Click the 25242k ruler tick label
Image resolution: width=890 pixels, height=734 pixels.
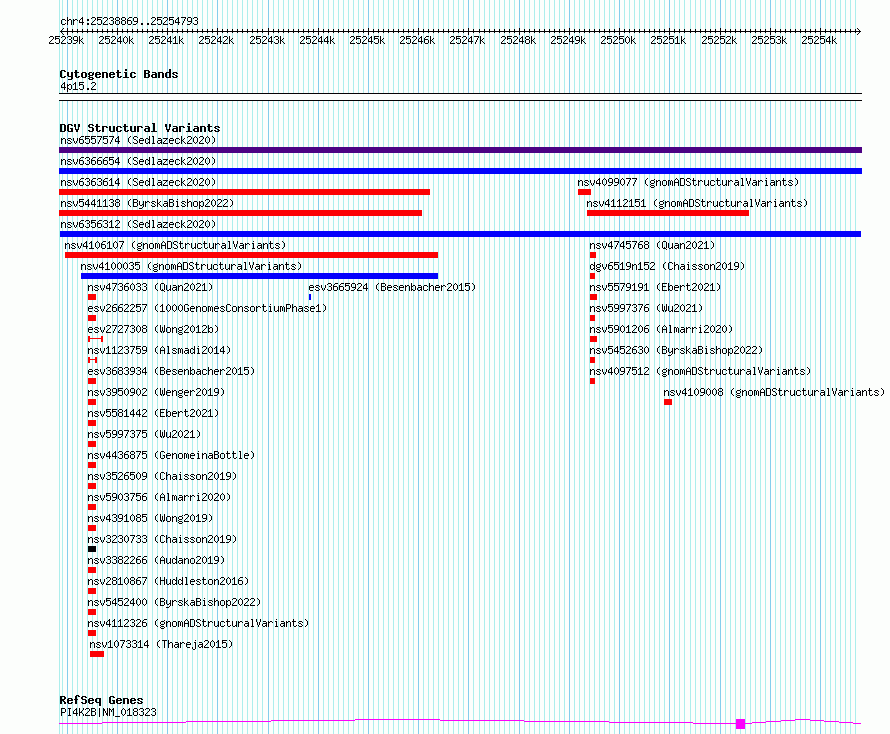(x=216, y=40)
